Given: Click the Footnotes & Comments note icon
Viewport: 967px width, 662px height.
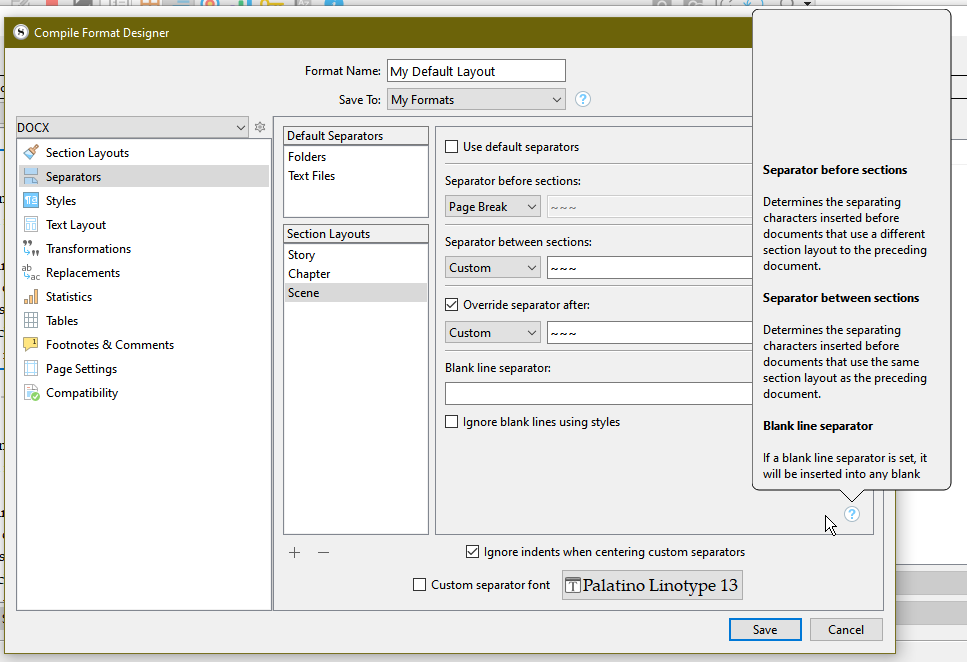Looking at the screenshot, I should click(31, 344).
